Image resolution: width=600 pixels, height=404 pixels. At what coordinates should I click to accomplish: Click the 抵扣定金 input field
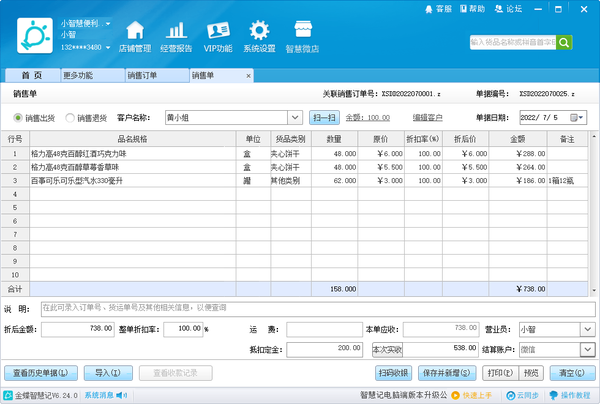324,350
